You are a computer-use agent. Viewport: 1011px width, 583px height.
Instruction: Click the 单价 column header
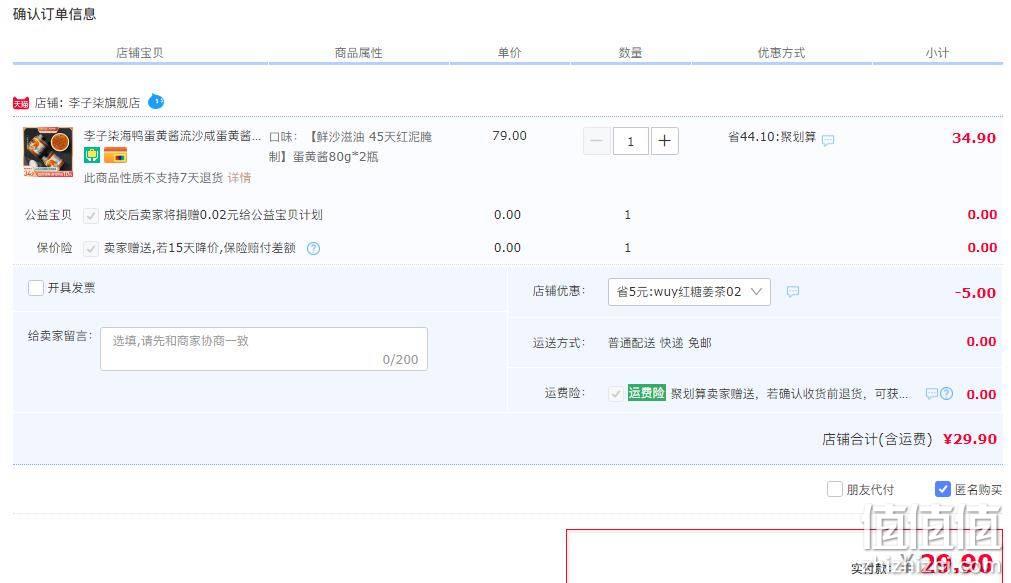pyautogui.click(x=509, y=53)
